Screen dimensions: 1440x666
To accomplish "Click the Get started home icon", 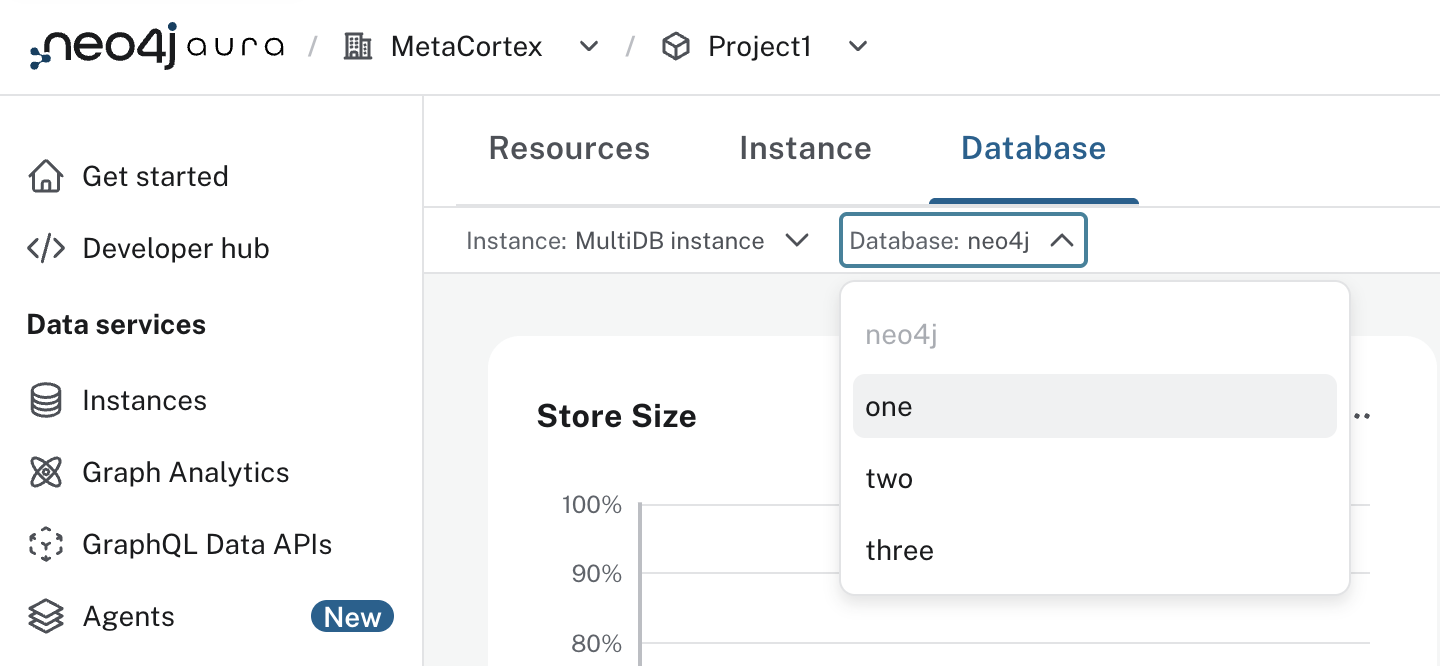I will 46,176.
